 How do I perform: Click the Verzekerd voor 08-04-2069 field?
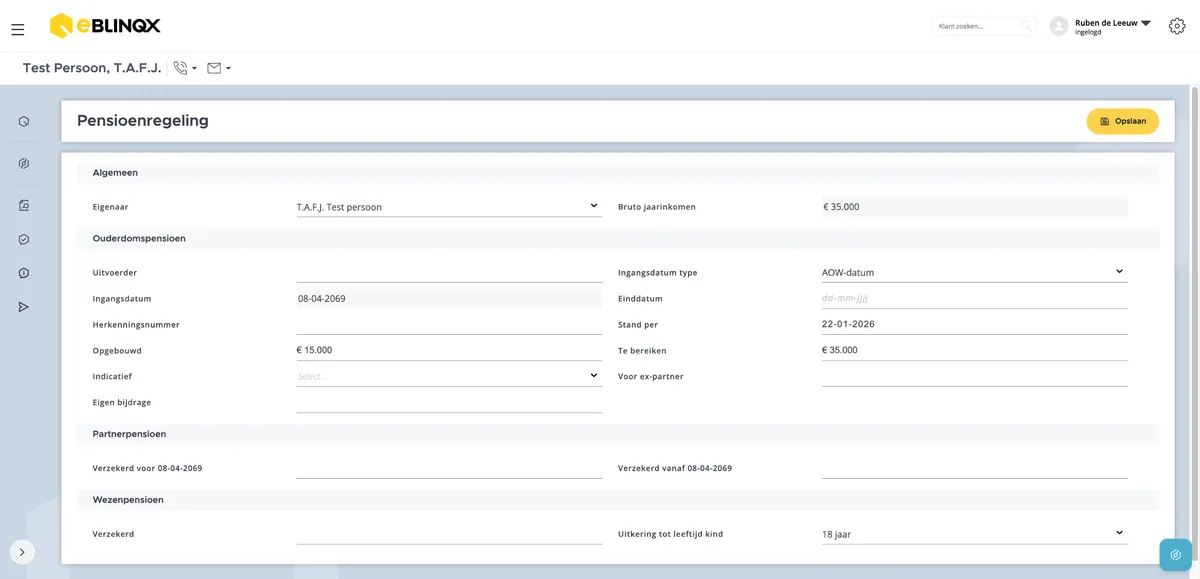[449, 468]
